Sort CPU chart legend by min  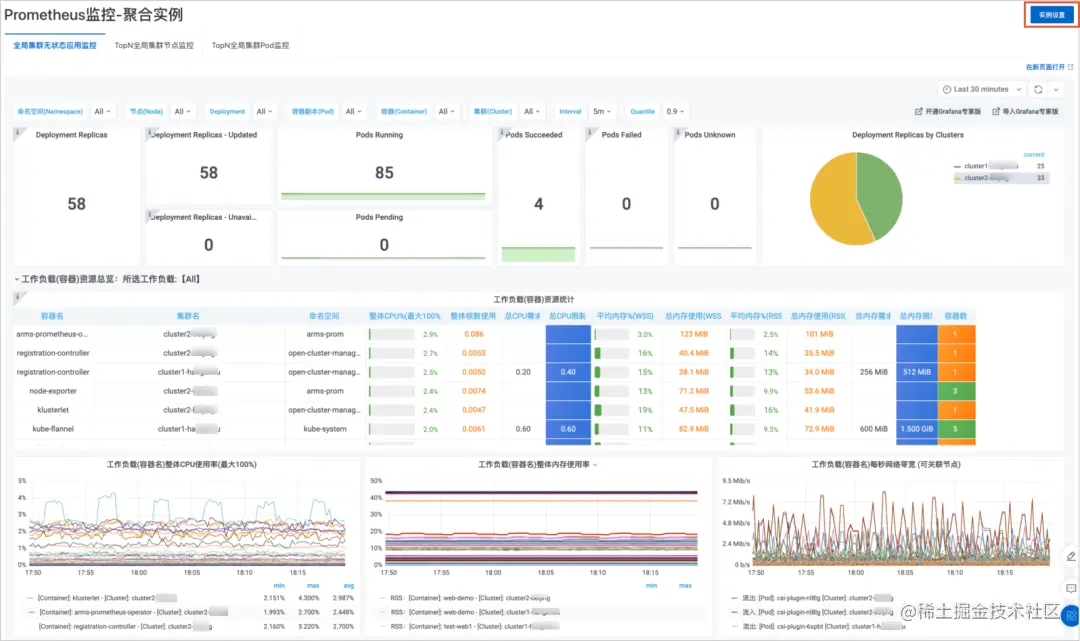(x=279, y=586)
